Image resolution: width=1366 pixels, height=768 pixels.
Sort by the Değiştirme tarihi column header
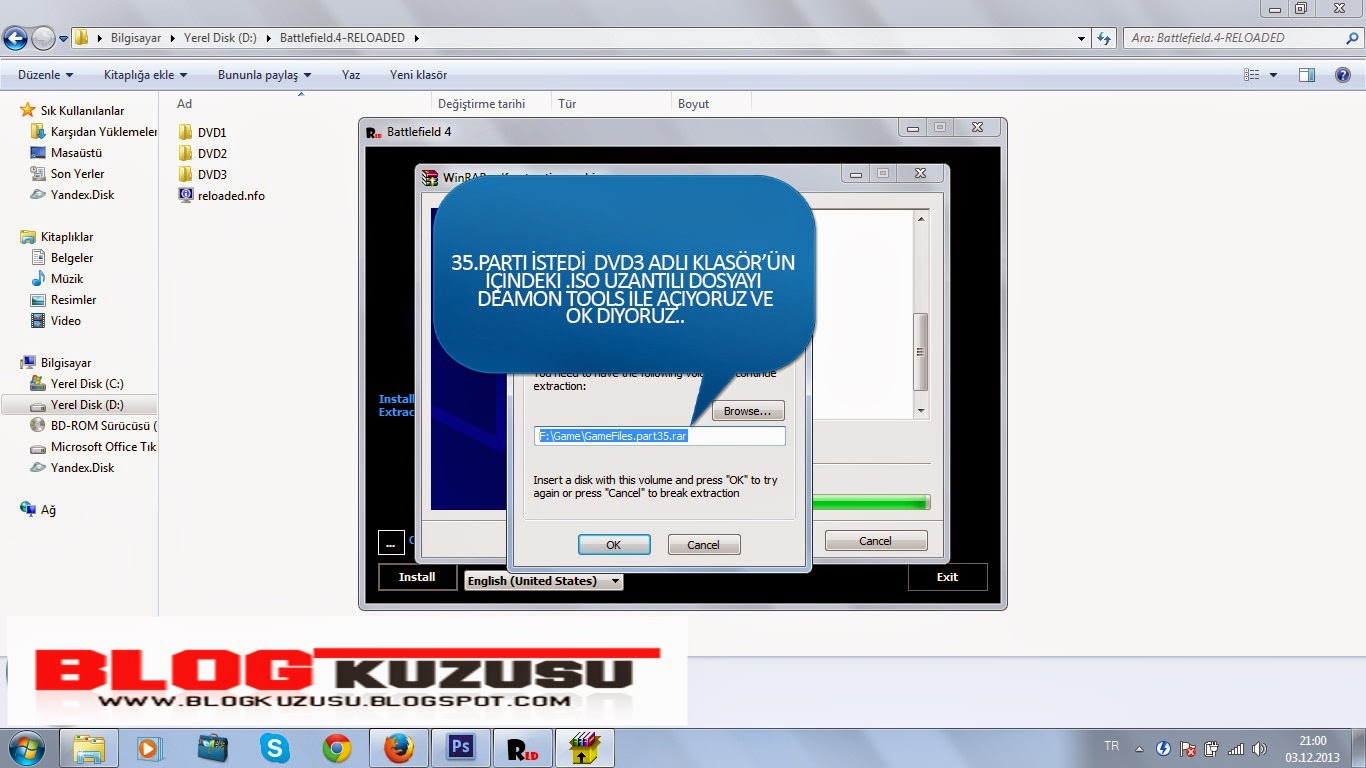click(481, 103)
